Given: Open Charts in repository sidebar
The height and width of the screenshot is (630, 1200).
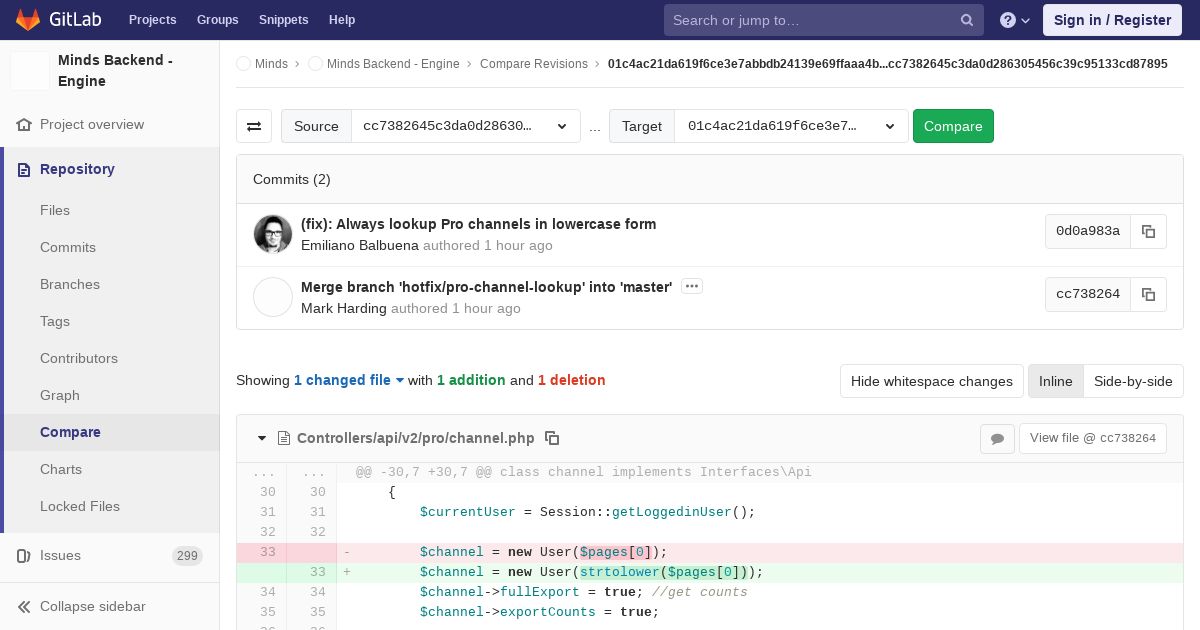Looking at the screenshot, I should 61,469.
